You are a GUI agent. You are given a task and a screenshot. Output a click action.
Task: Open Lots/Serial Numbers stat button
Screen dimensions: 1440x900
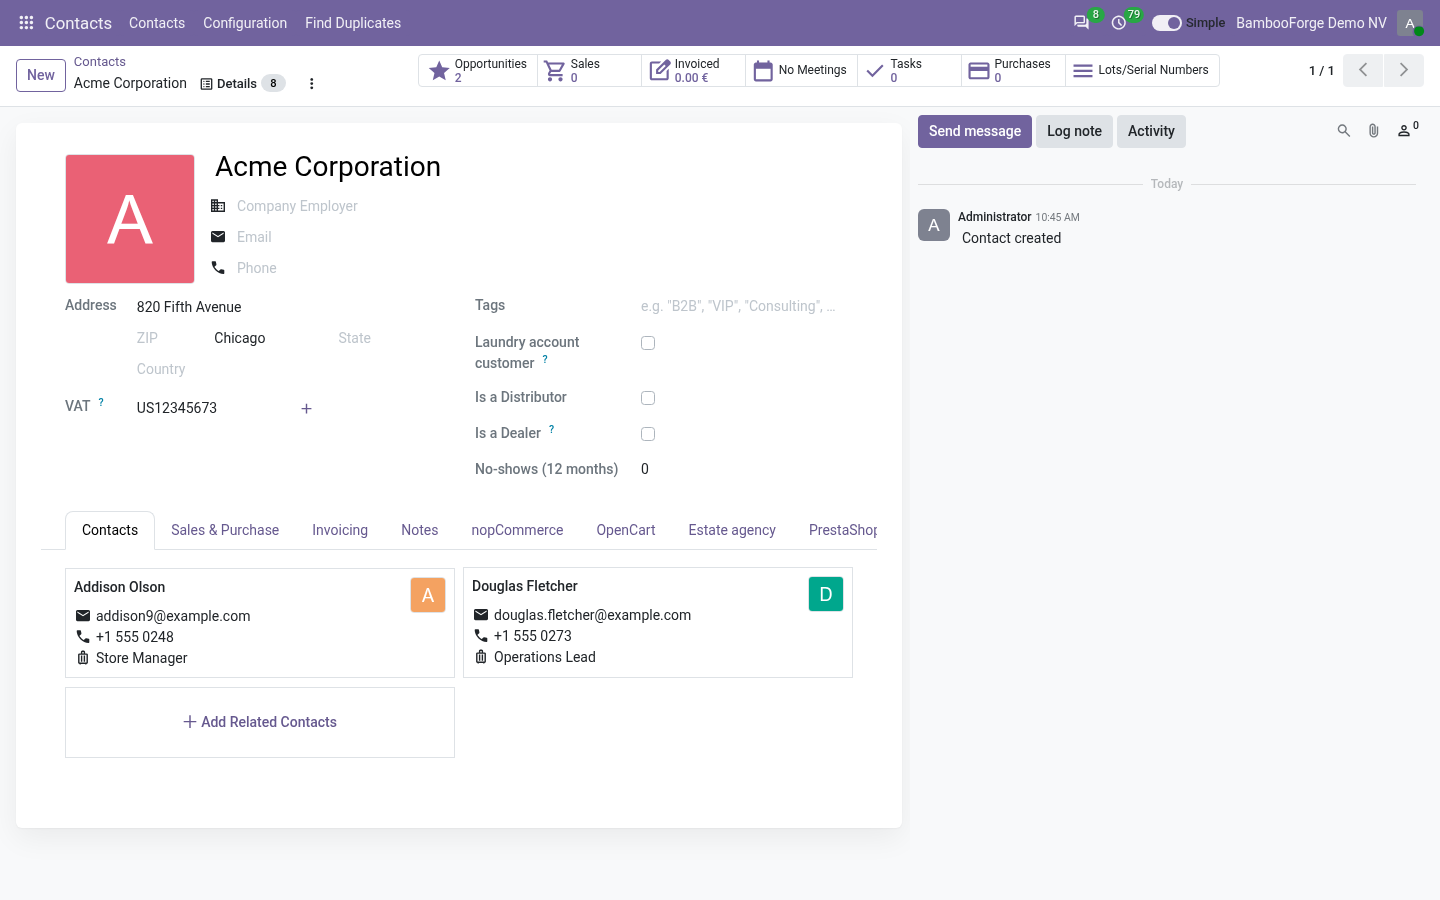(1142, 71)
